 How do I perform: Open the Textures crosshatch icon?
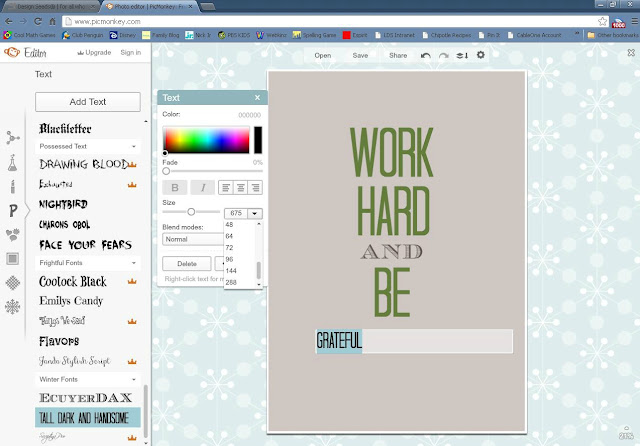(13, 282)
